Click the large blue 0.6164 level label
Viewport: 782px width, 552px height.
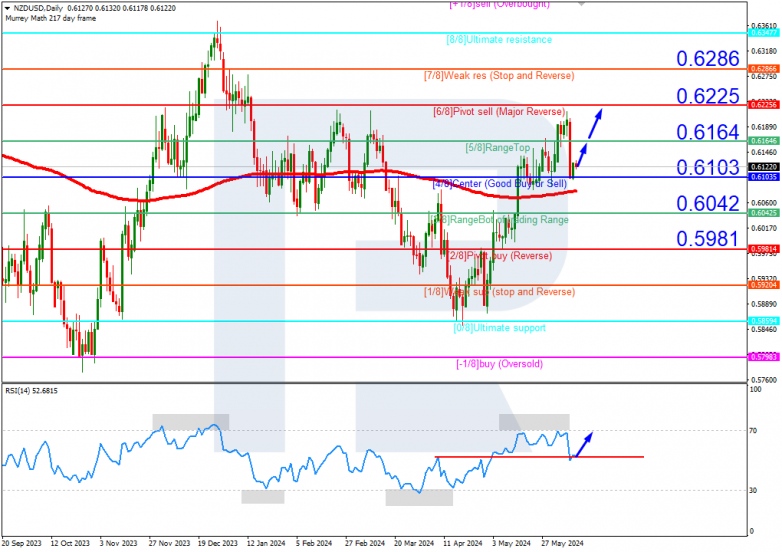708,132
